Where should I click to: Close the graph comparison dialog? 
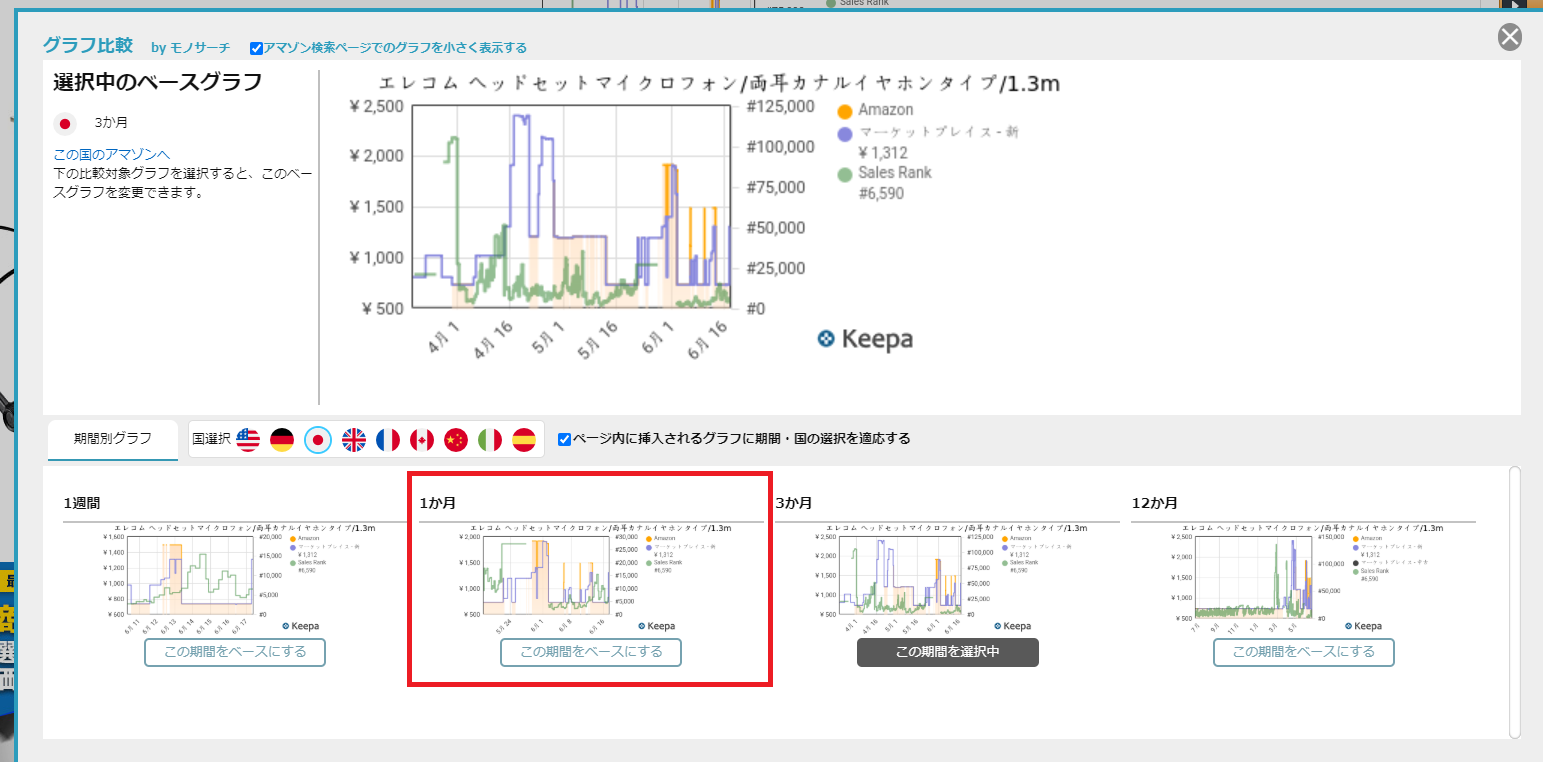(x=1510, y=38)
